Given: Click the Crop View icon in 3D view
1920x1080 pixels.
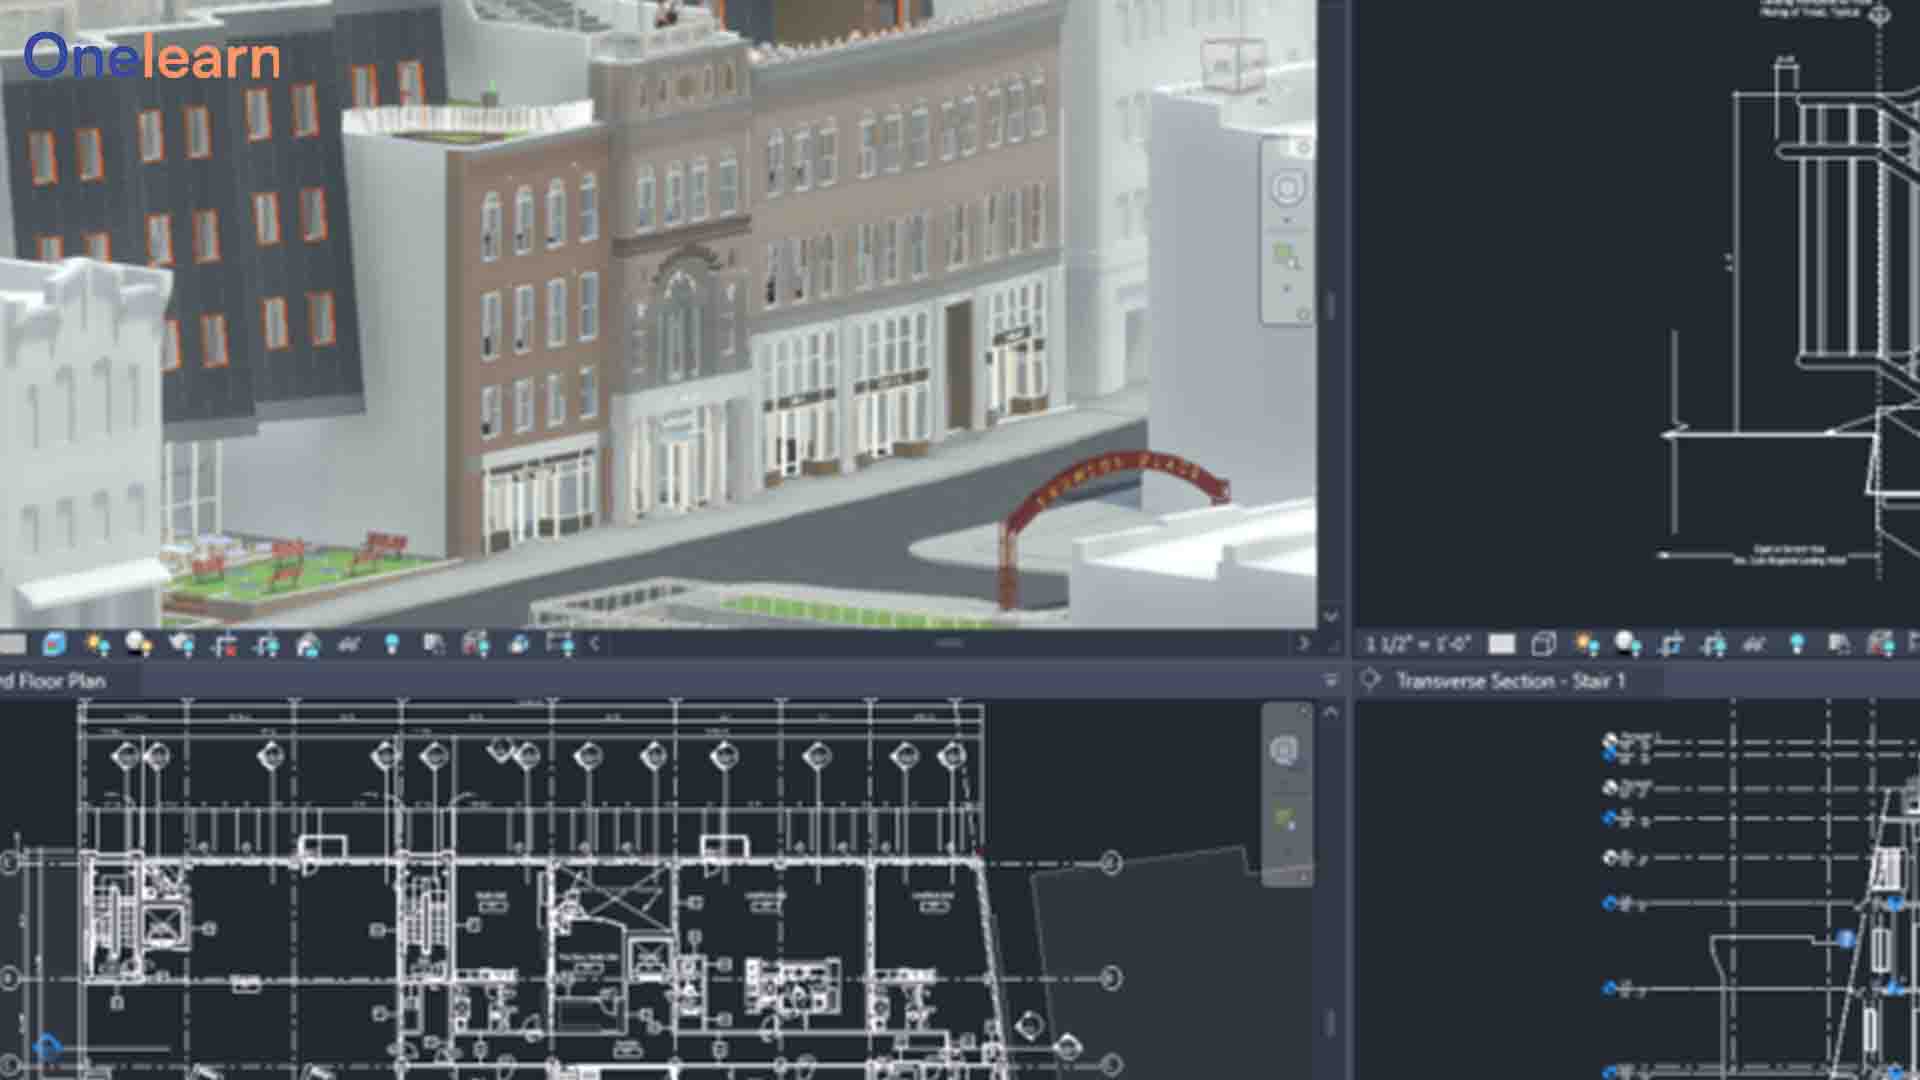Looking at the screenshot, I should click(224, 644).
